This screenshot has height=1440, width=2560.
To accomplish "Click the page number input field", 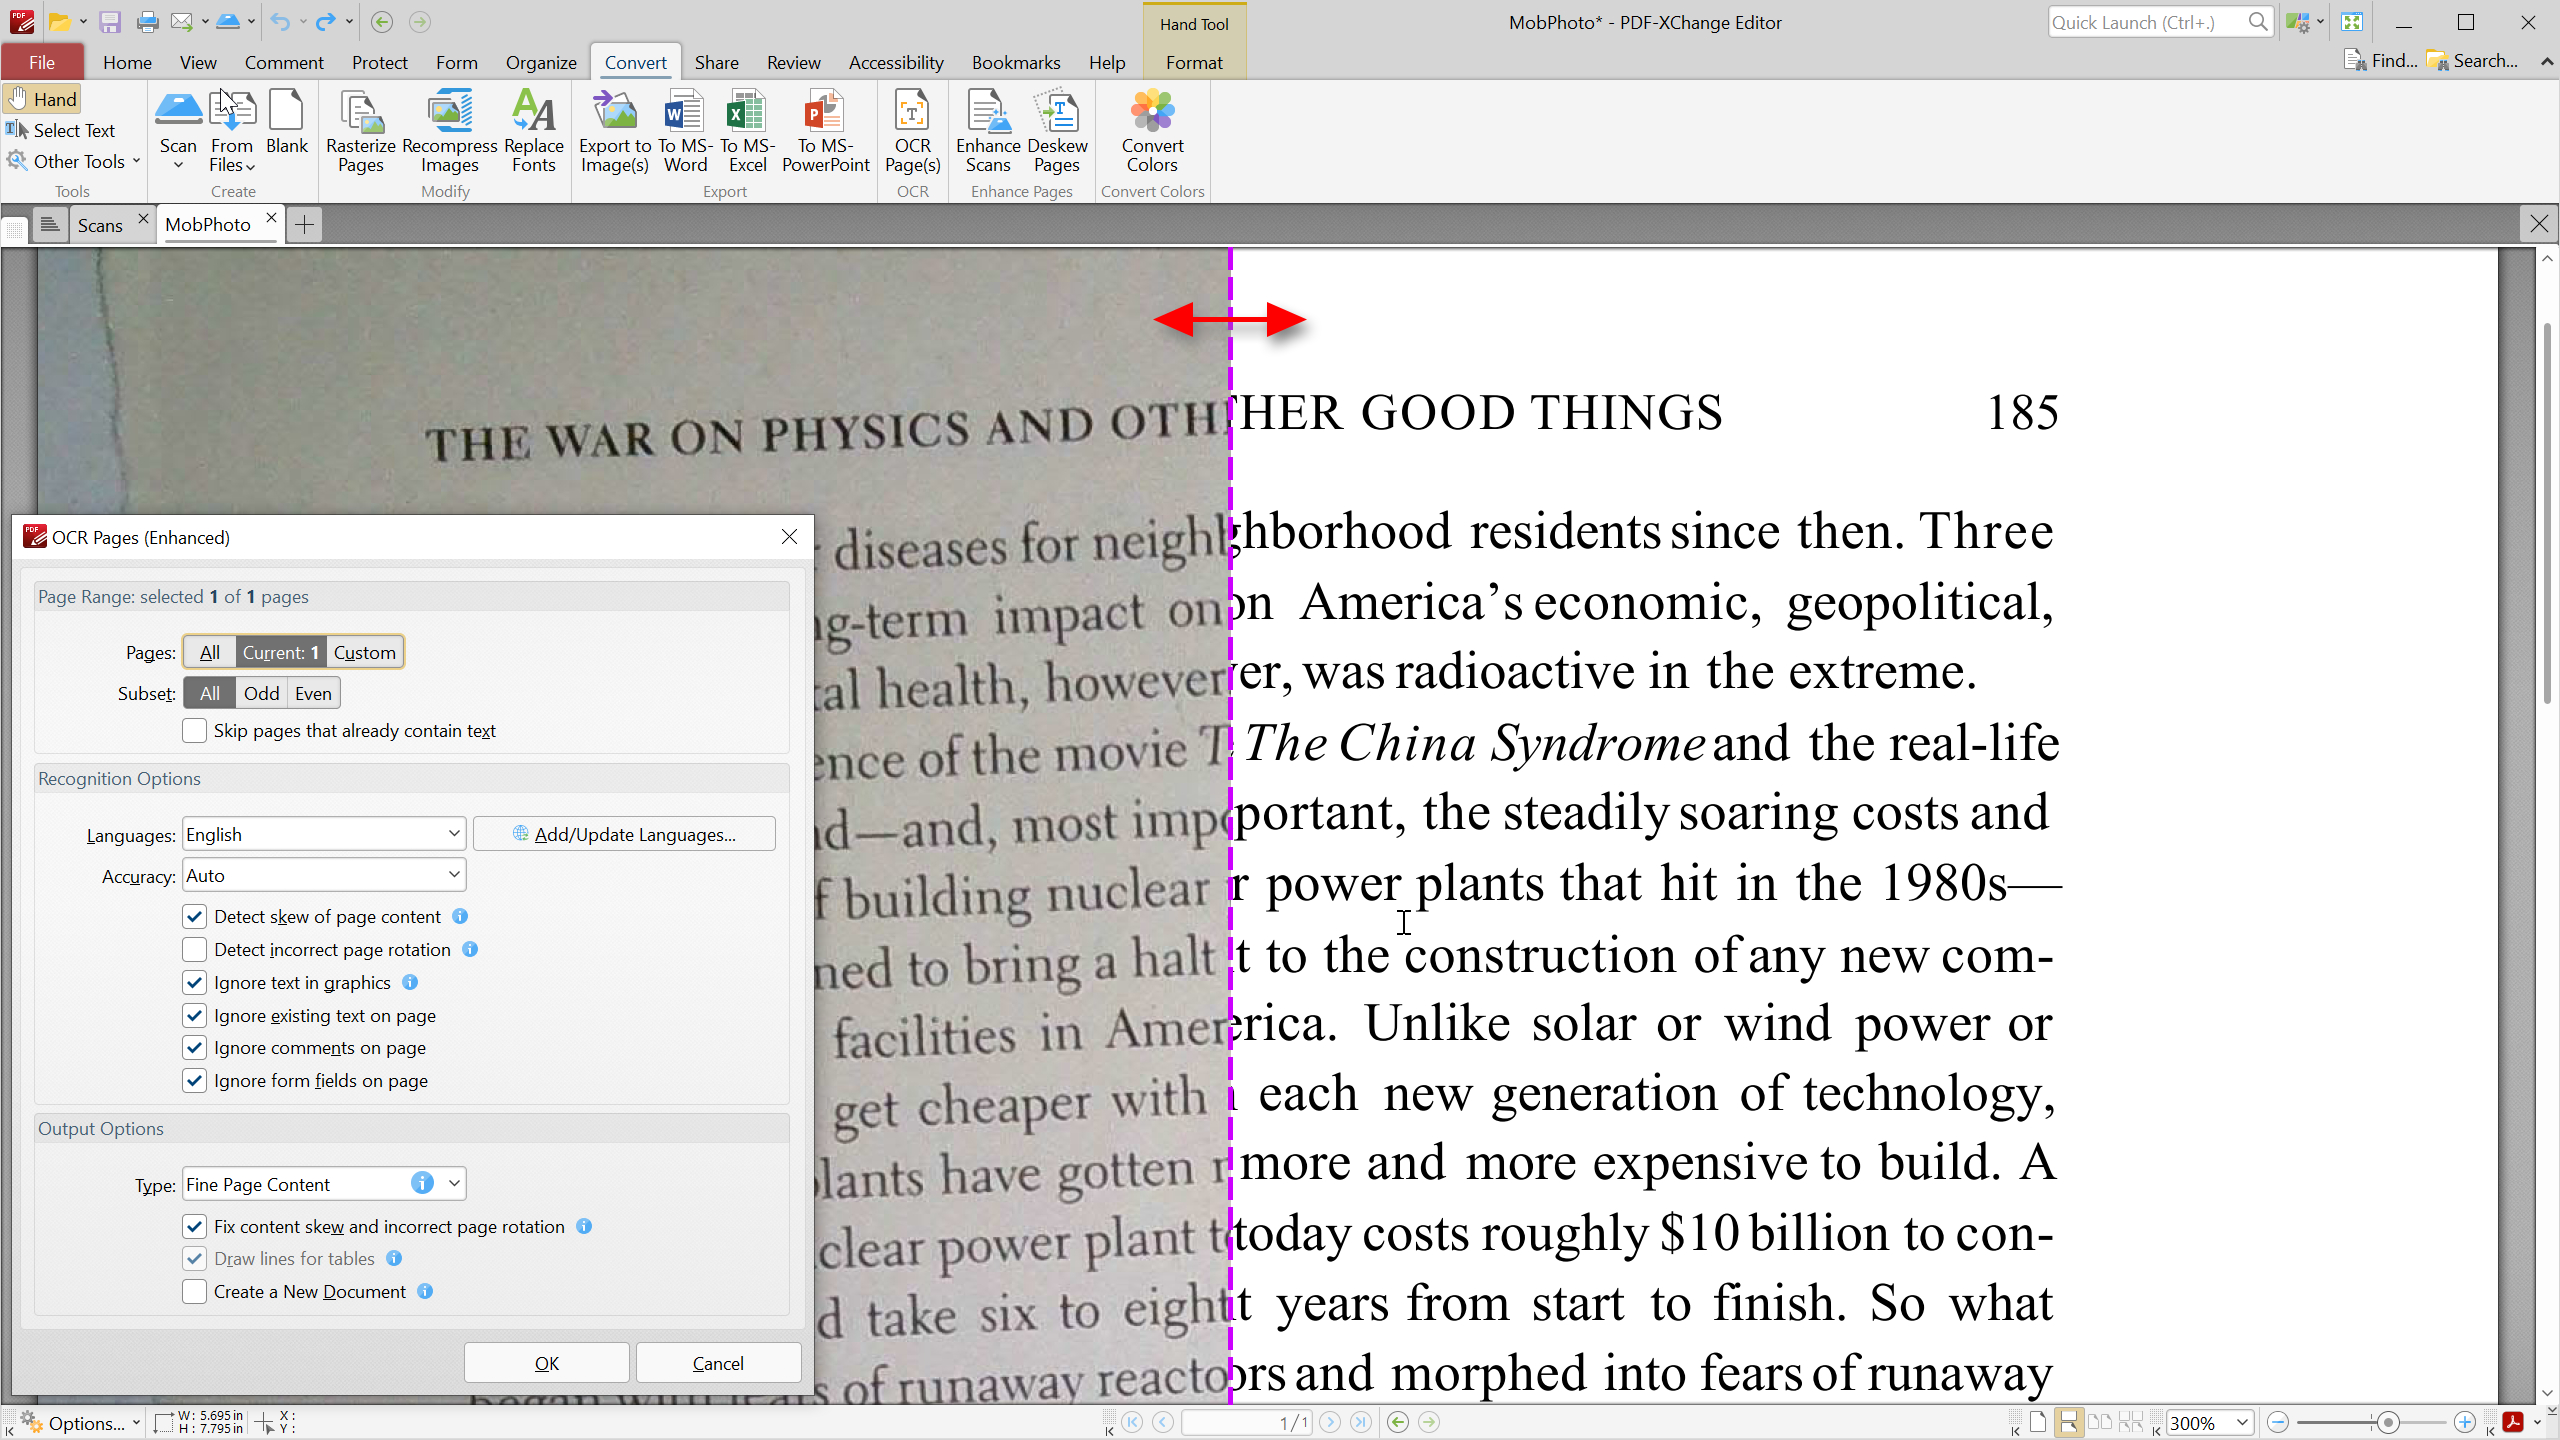I will [1245, 1422].
